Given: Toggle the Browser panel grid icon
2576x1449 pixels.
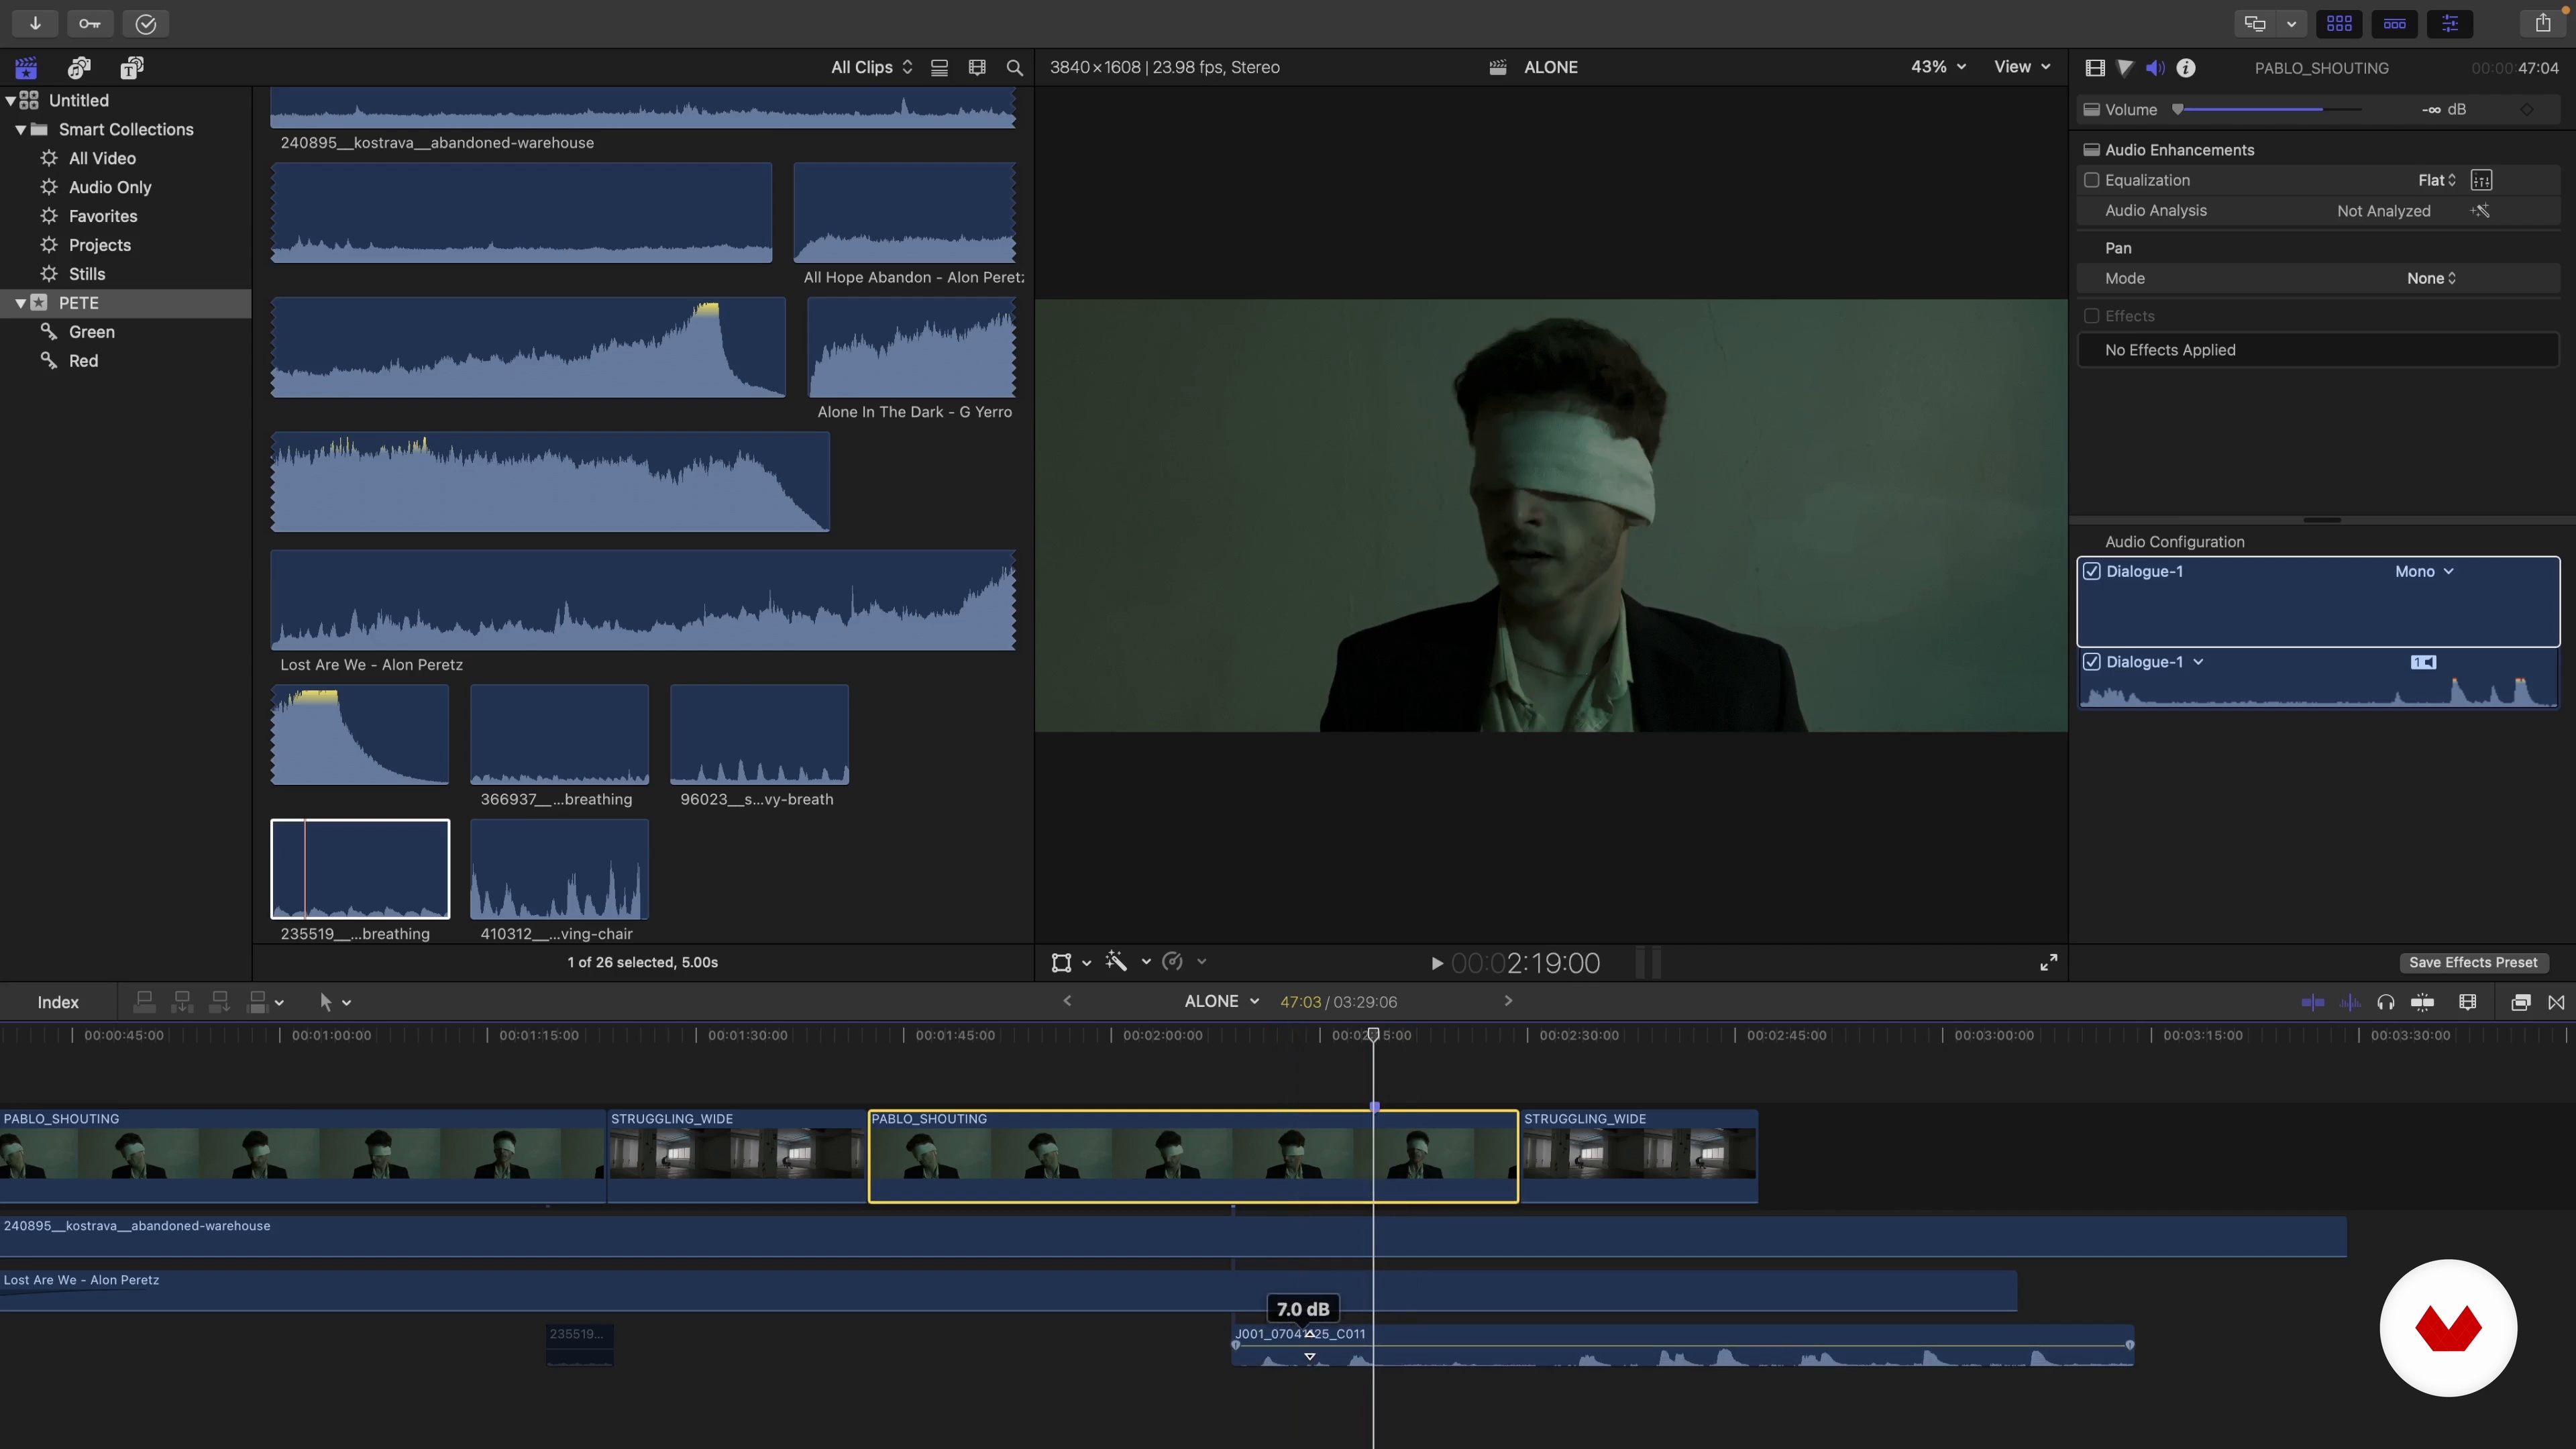Looking at the screenshot, I should pyautogui.click(x=2339, y=23).
